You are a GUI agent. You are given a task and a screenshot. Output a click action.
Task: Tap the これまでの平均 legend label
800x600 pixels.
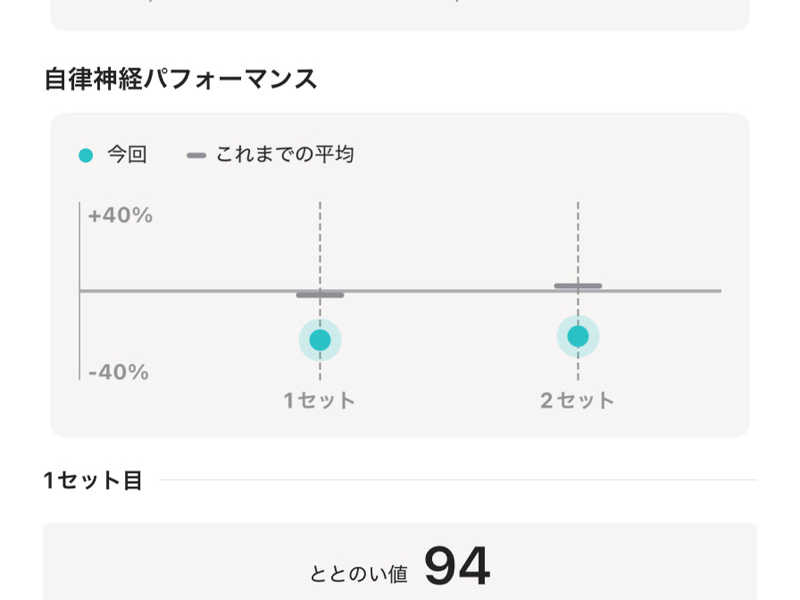coord(285,154)
